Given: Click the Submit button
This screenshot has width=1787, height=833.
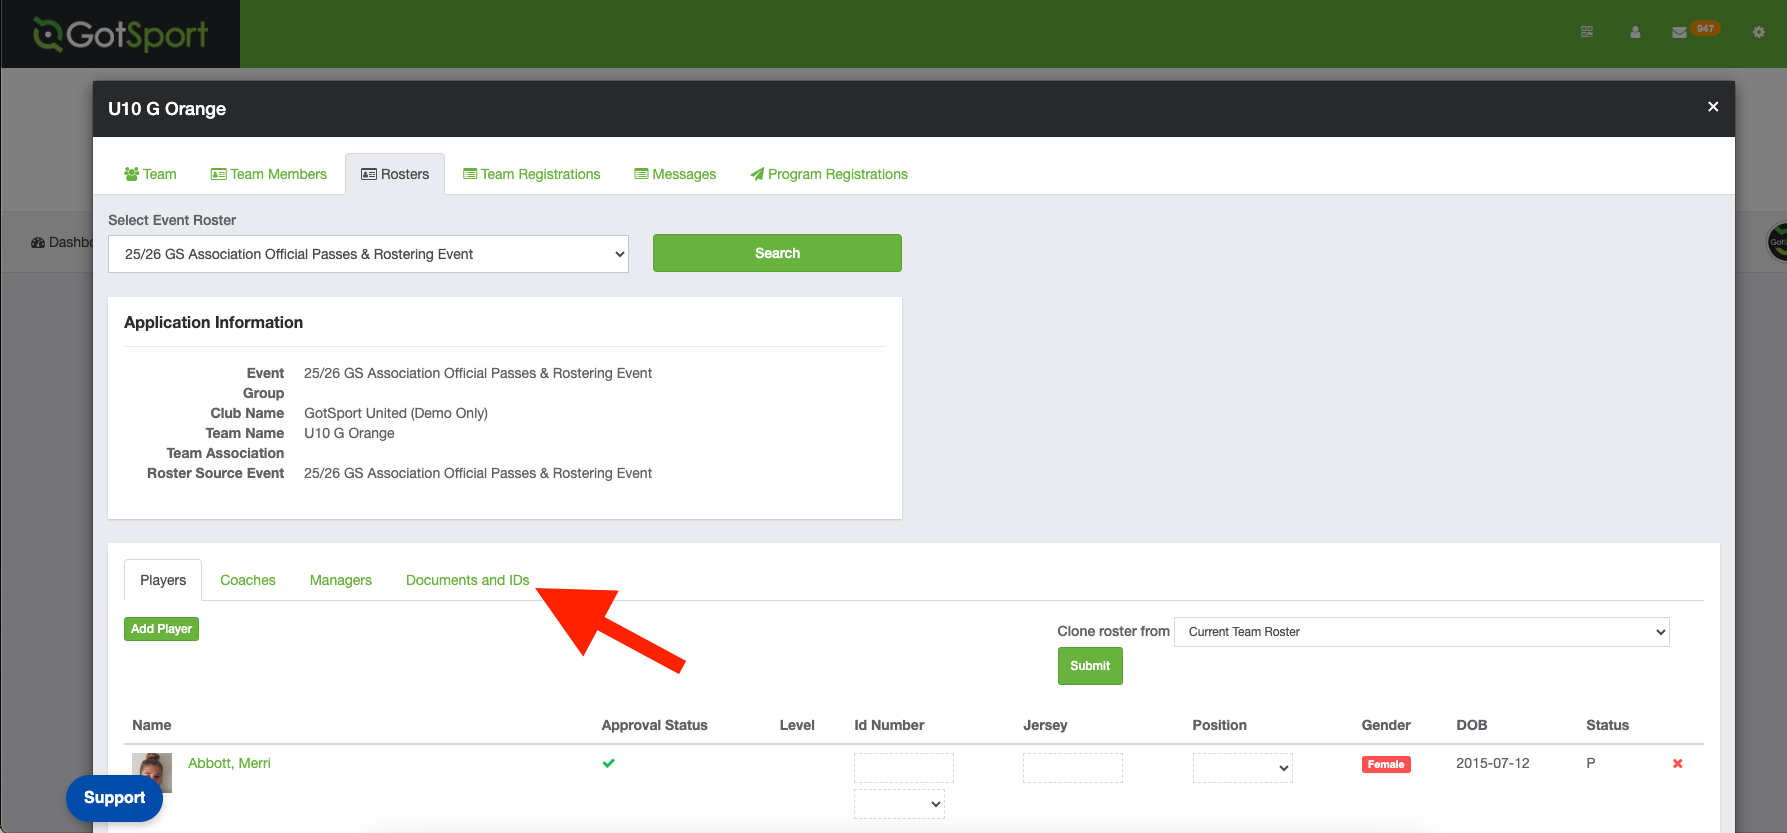Looking at the screenshot, I should (1090, 666).
